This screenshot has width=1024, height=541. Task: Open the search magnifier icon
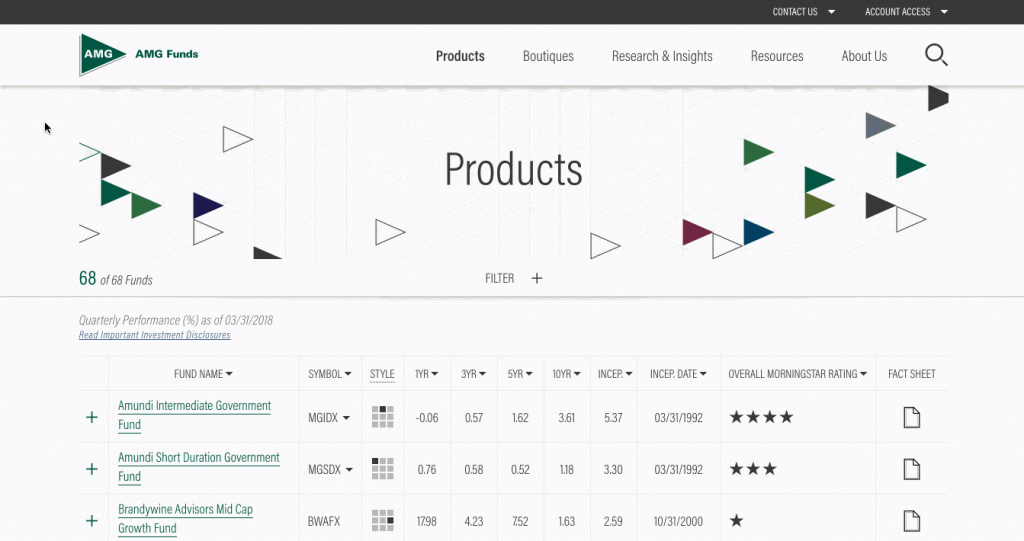[x=936, y=55]
